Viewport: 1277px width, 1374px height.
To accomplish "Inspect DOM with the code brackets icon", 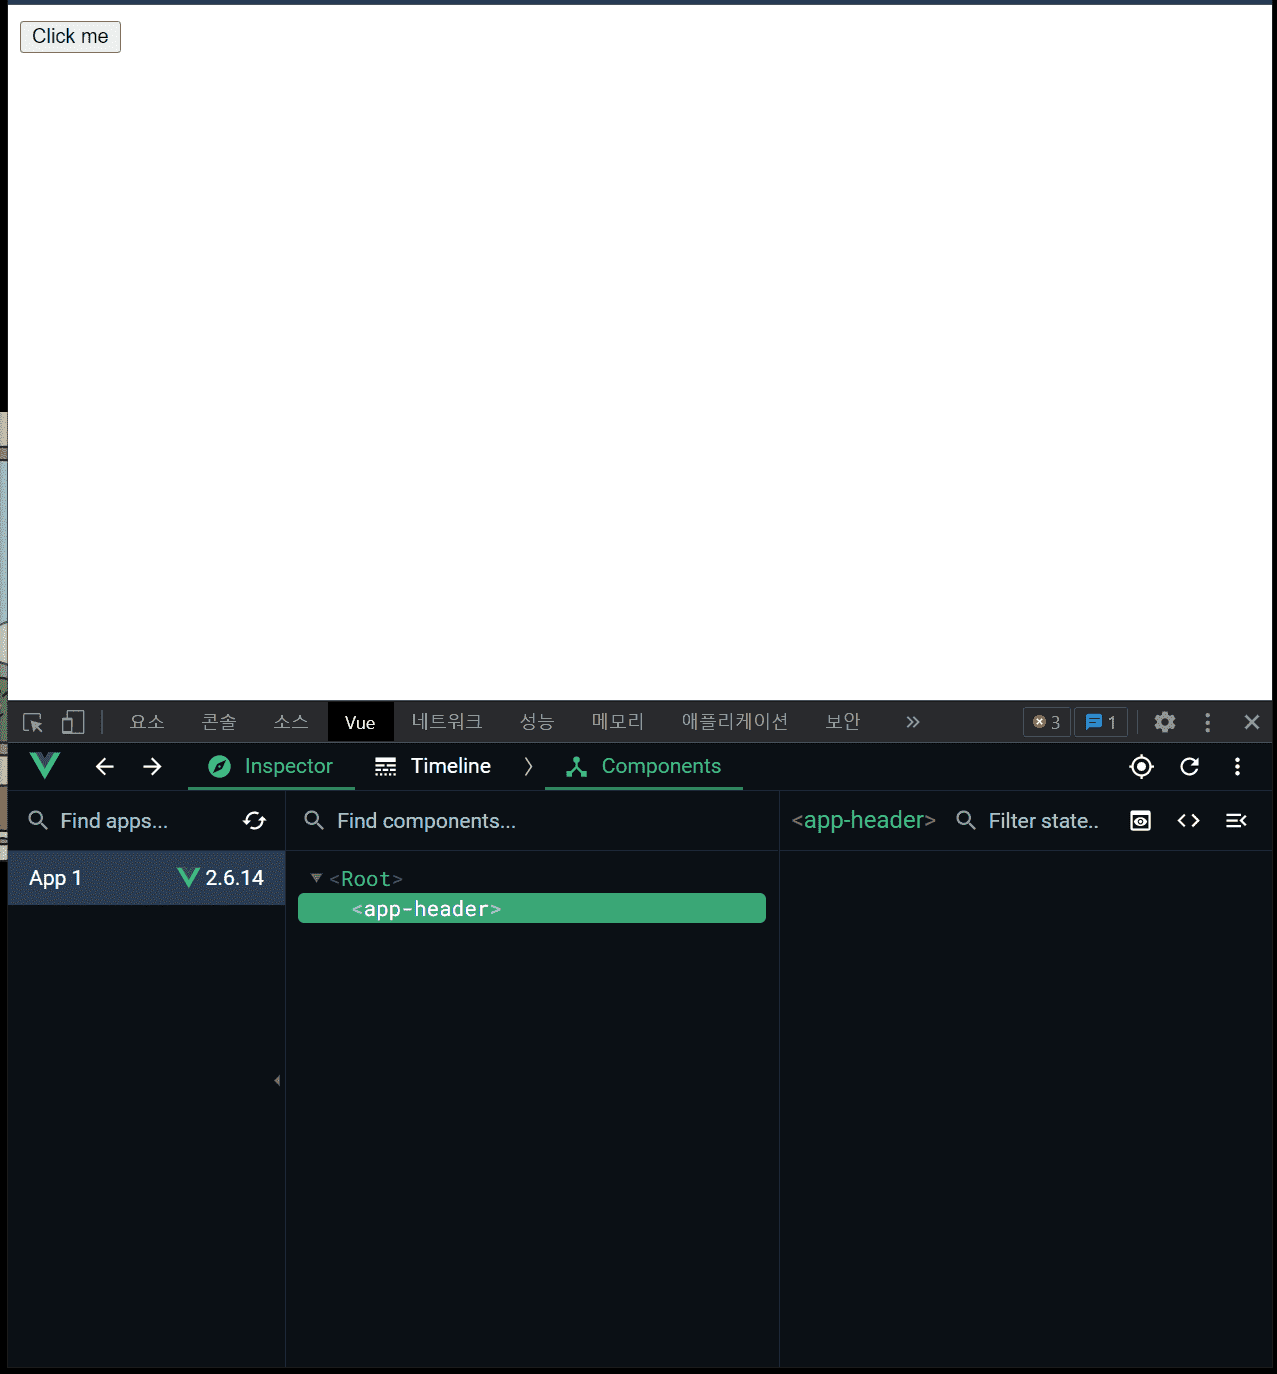I will pyautogui.click(x=1189, y=821).
